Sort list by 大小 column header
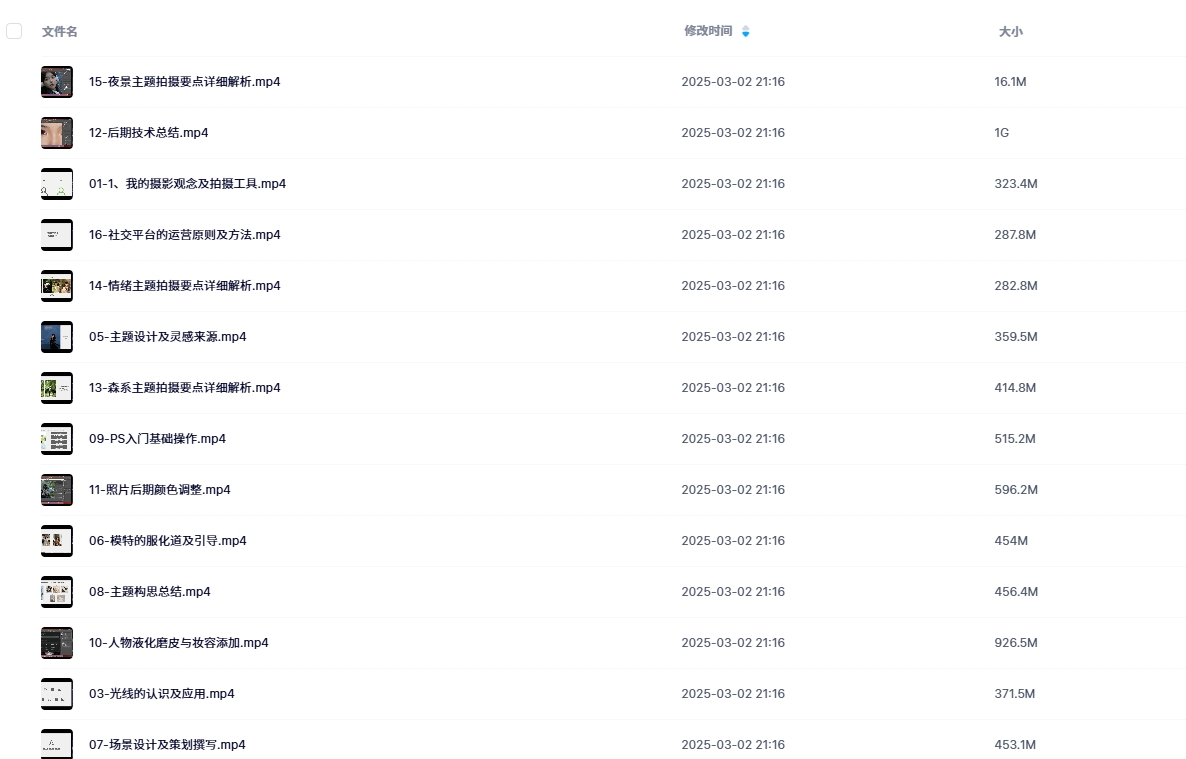 1010,32
